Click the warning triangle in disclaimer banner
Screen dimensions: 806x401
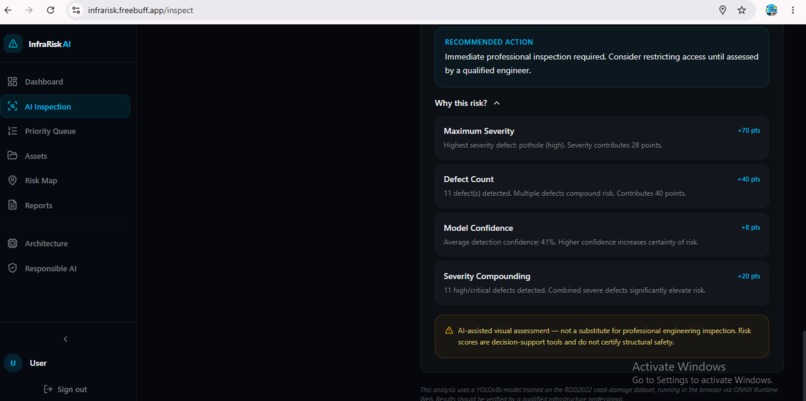(449, 331)
